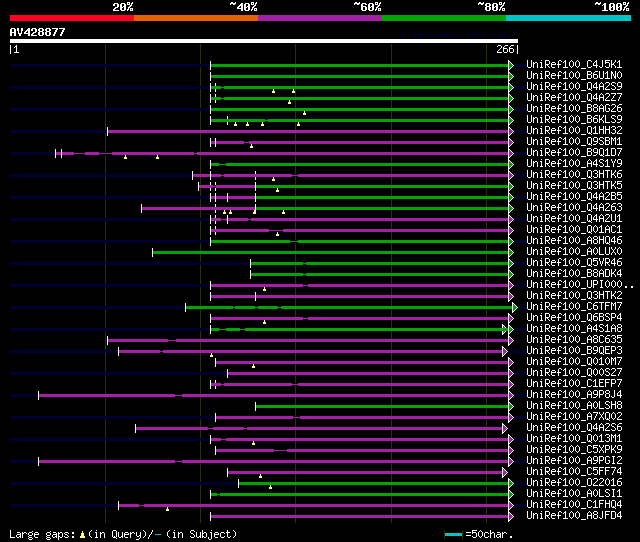Click the UniRef100_Q3HTK6 label
Image resolution: width=640 pixels, height=542 pixels.
[x=574, y=175]
